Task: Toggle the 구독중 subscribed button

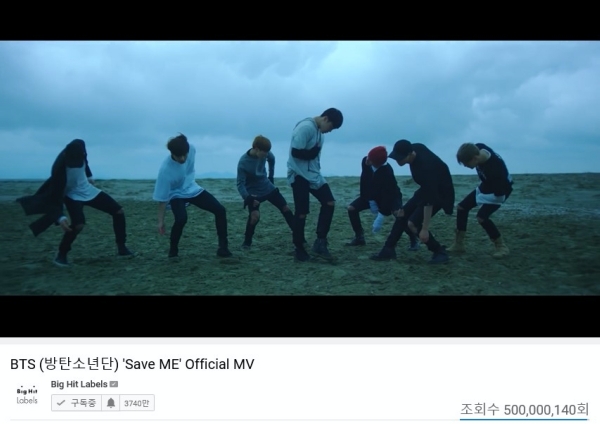Action: [x=77, y=403]
